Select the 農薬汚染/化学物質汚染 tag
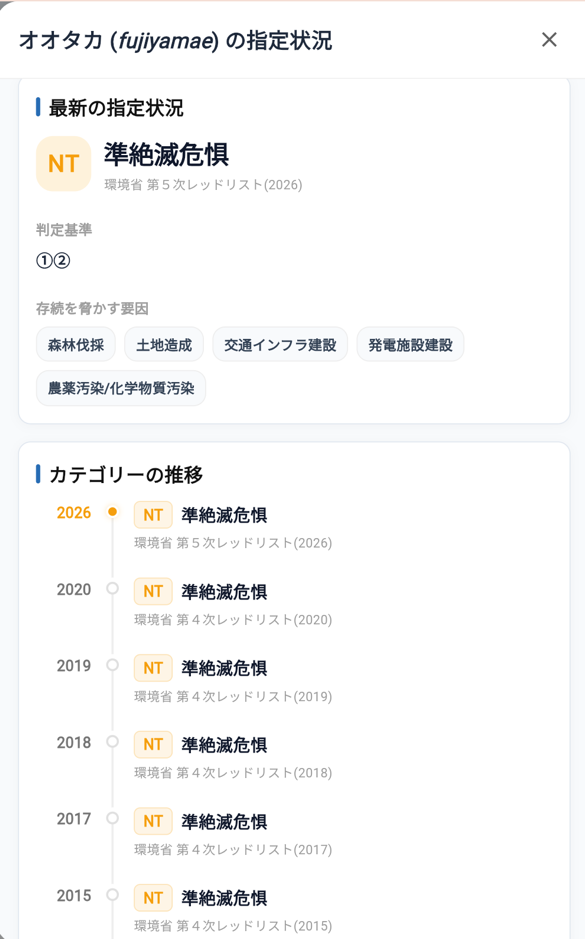This screenshot has width=585, height=939. click(121, 388)
